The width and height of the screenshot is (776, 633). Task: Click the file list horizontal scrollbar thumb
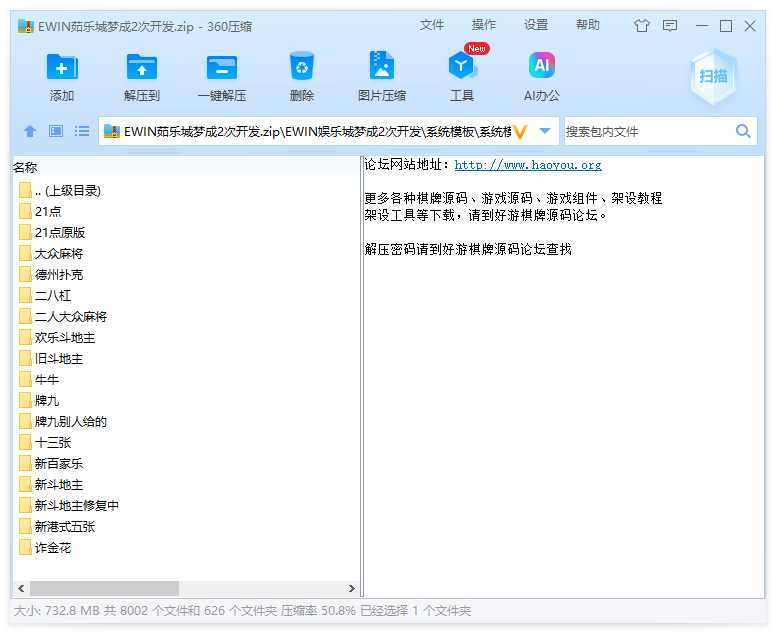(x=104, y=588)
